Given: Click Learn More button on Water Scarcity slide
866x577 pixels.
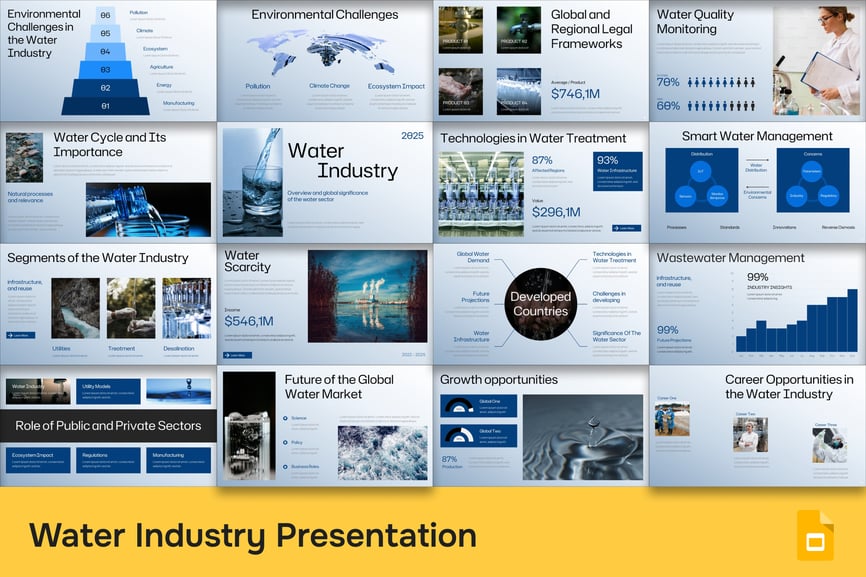Looking at the screenshot, I should tap(237, 354).
